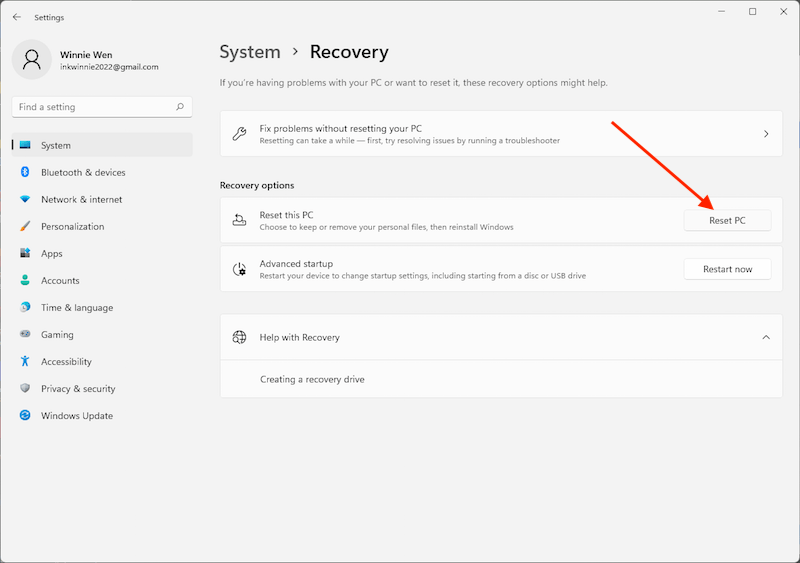
Task: Select Time & language in sidebar
Action: [76, 308]
